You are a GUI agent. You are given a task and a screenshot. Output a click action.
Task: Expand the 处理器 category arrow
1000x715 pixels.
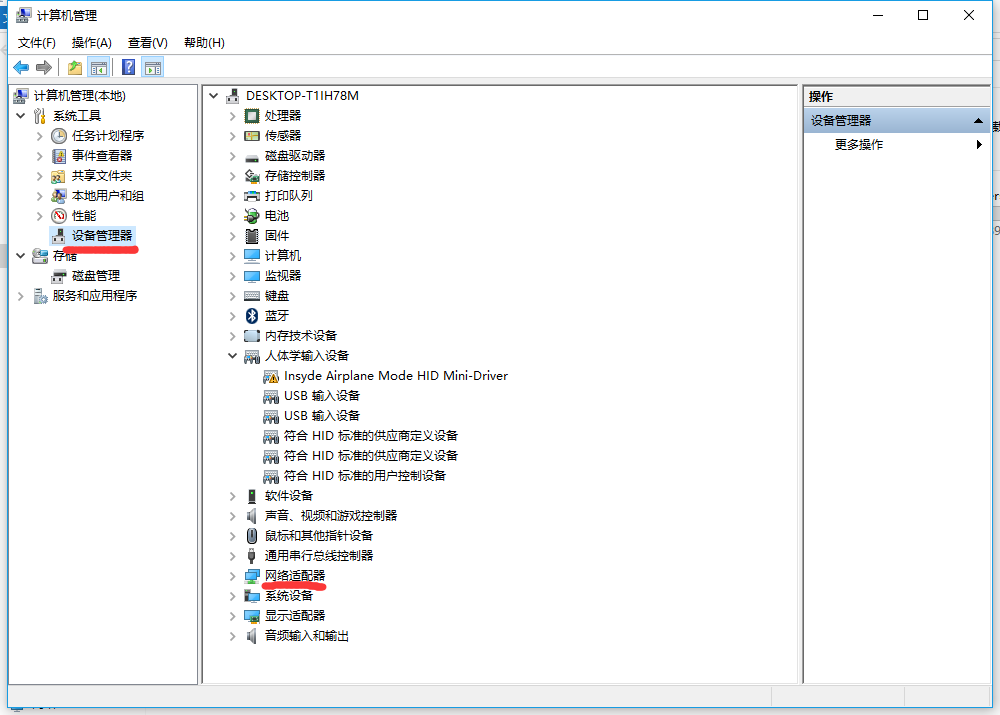point(233,116)
